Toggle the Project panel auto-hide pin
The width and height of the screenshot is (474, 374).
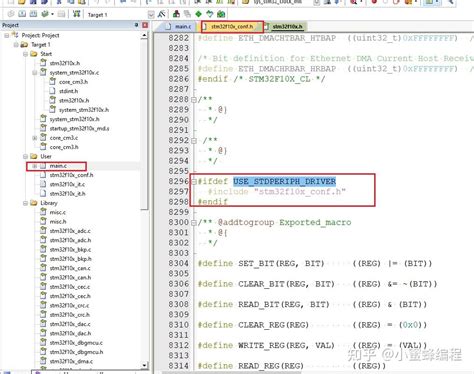[136, 25]
